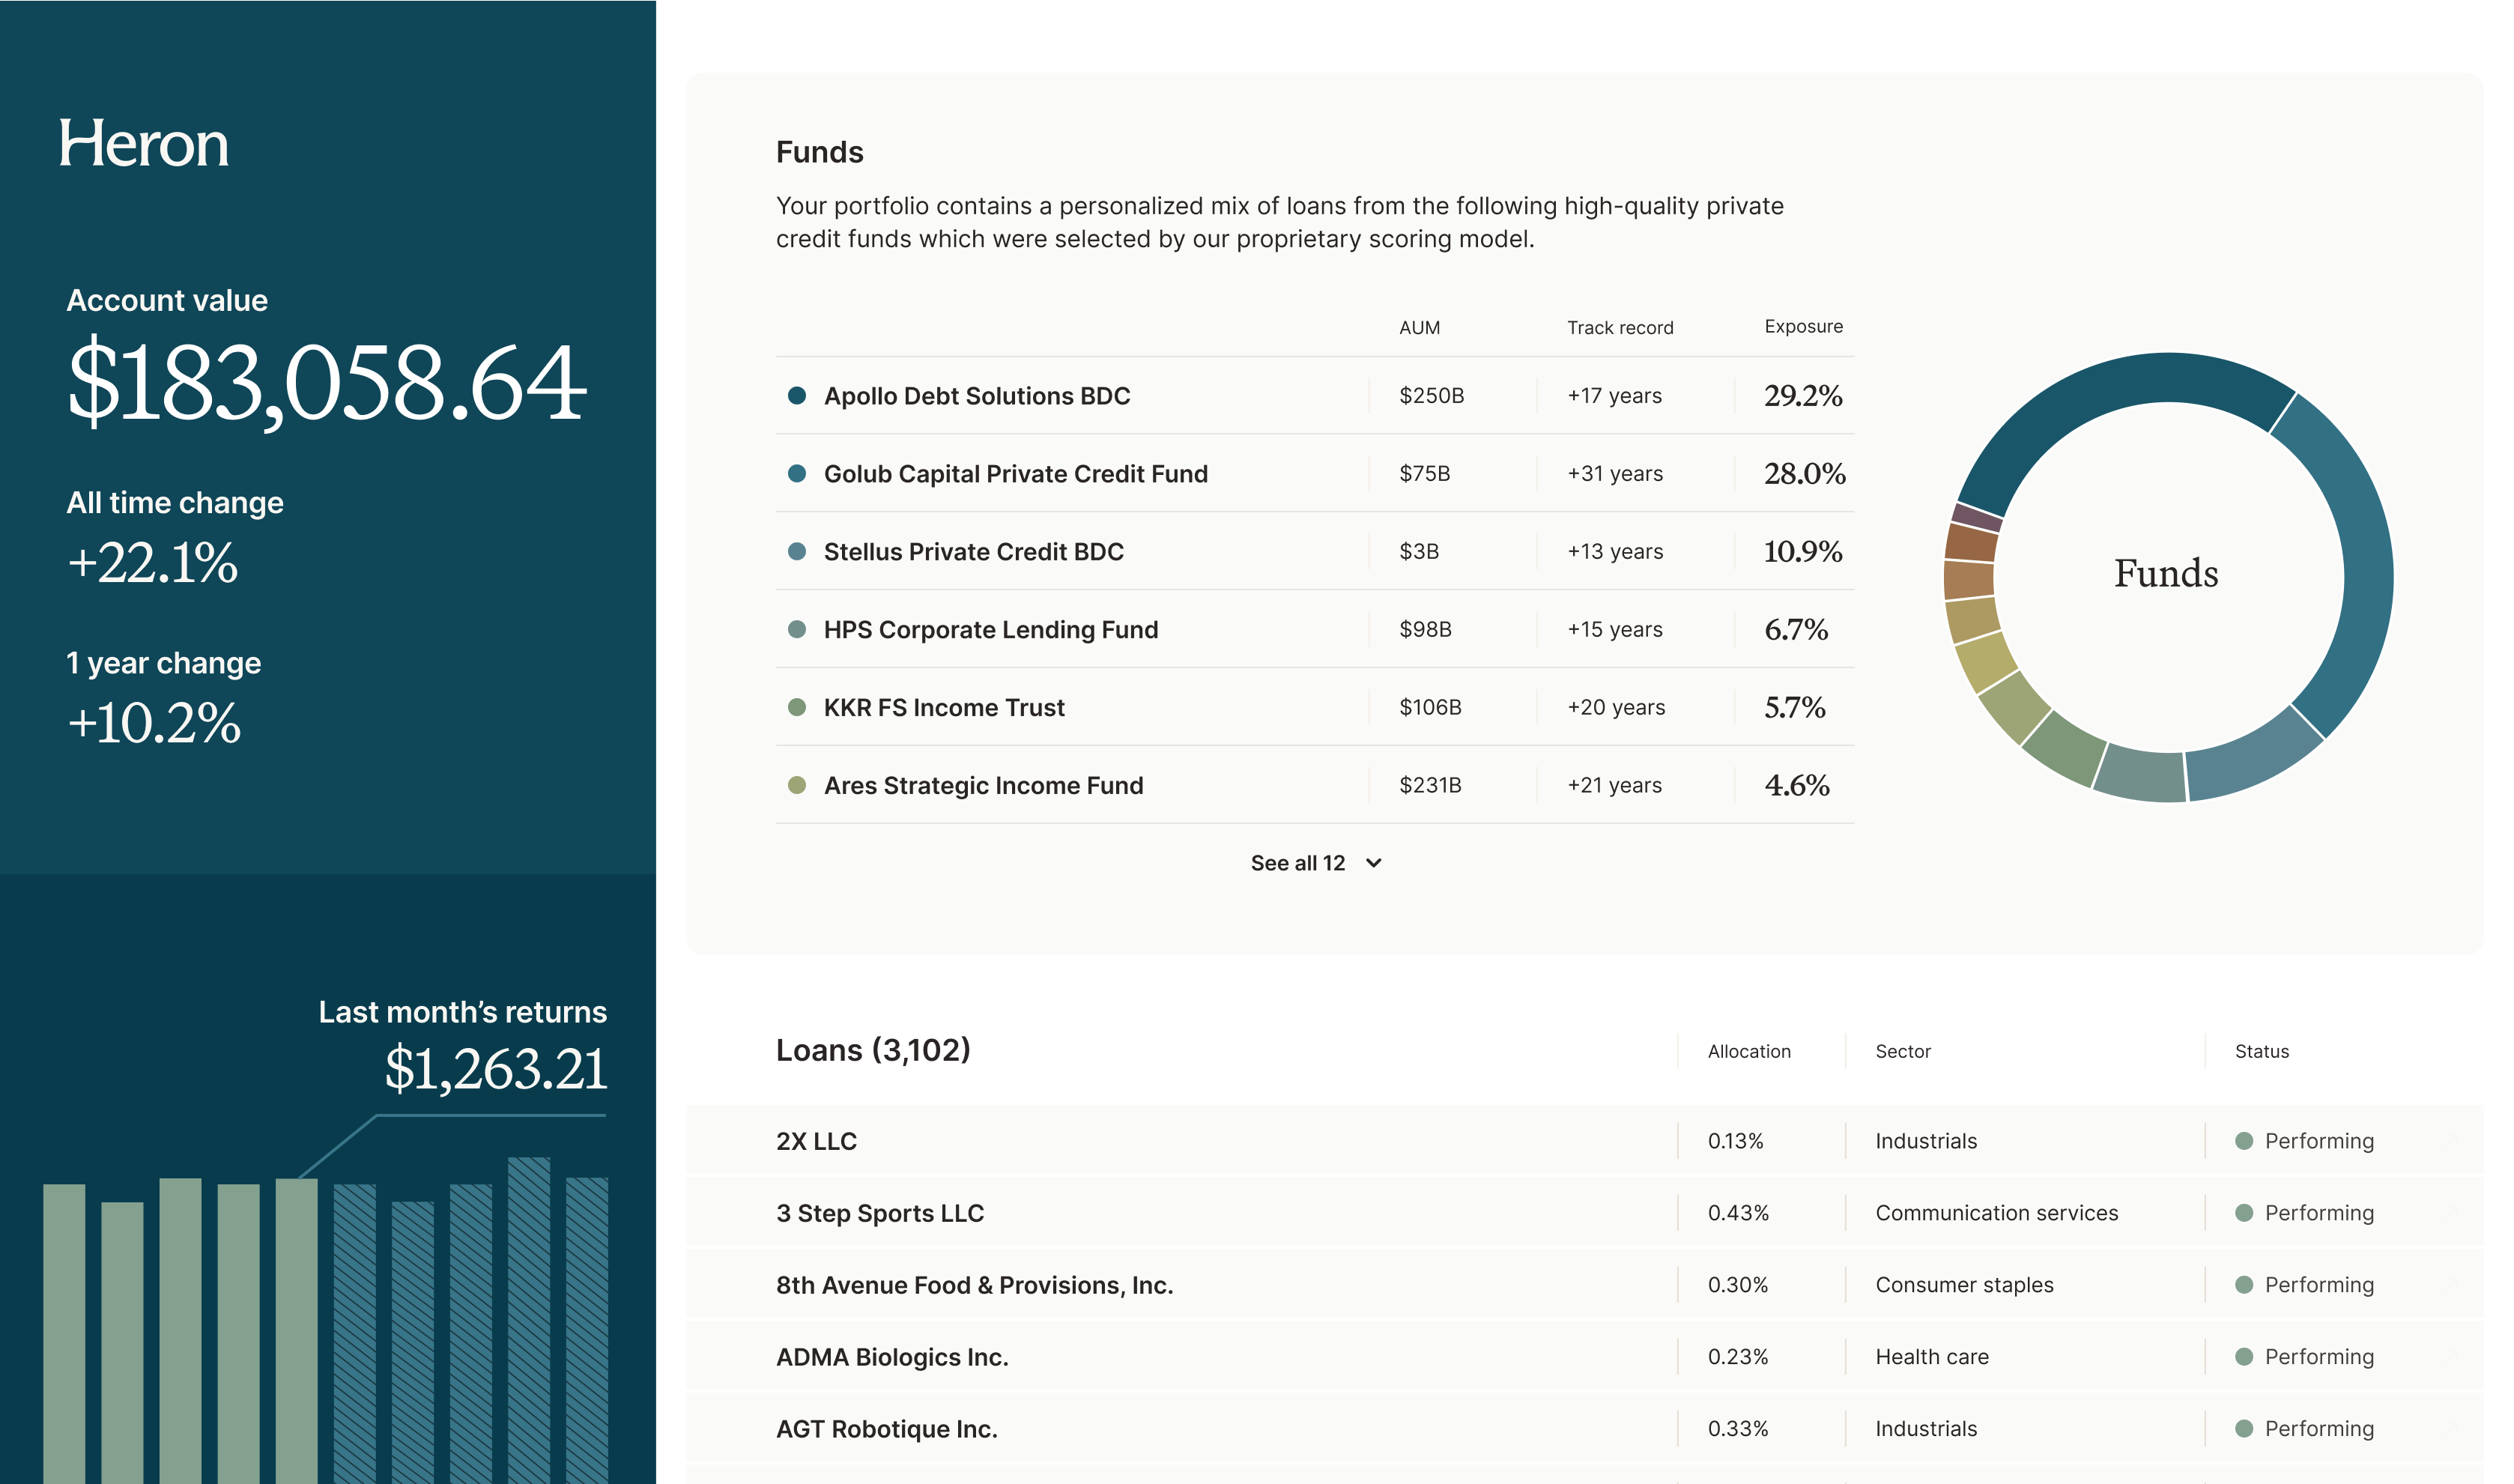The width and height of the screenshot is (2514, 1484).
Task: Click the 10.9% exposure value
Action: 1803,552
